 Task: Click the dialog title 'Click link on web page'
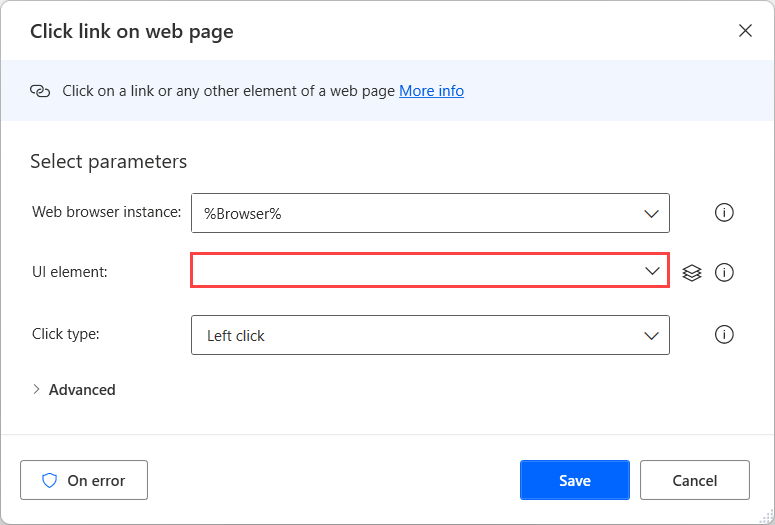click(132, 32)
